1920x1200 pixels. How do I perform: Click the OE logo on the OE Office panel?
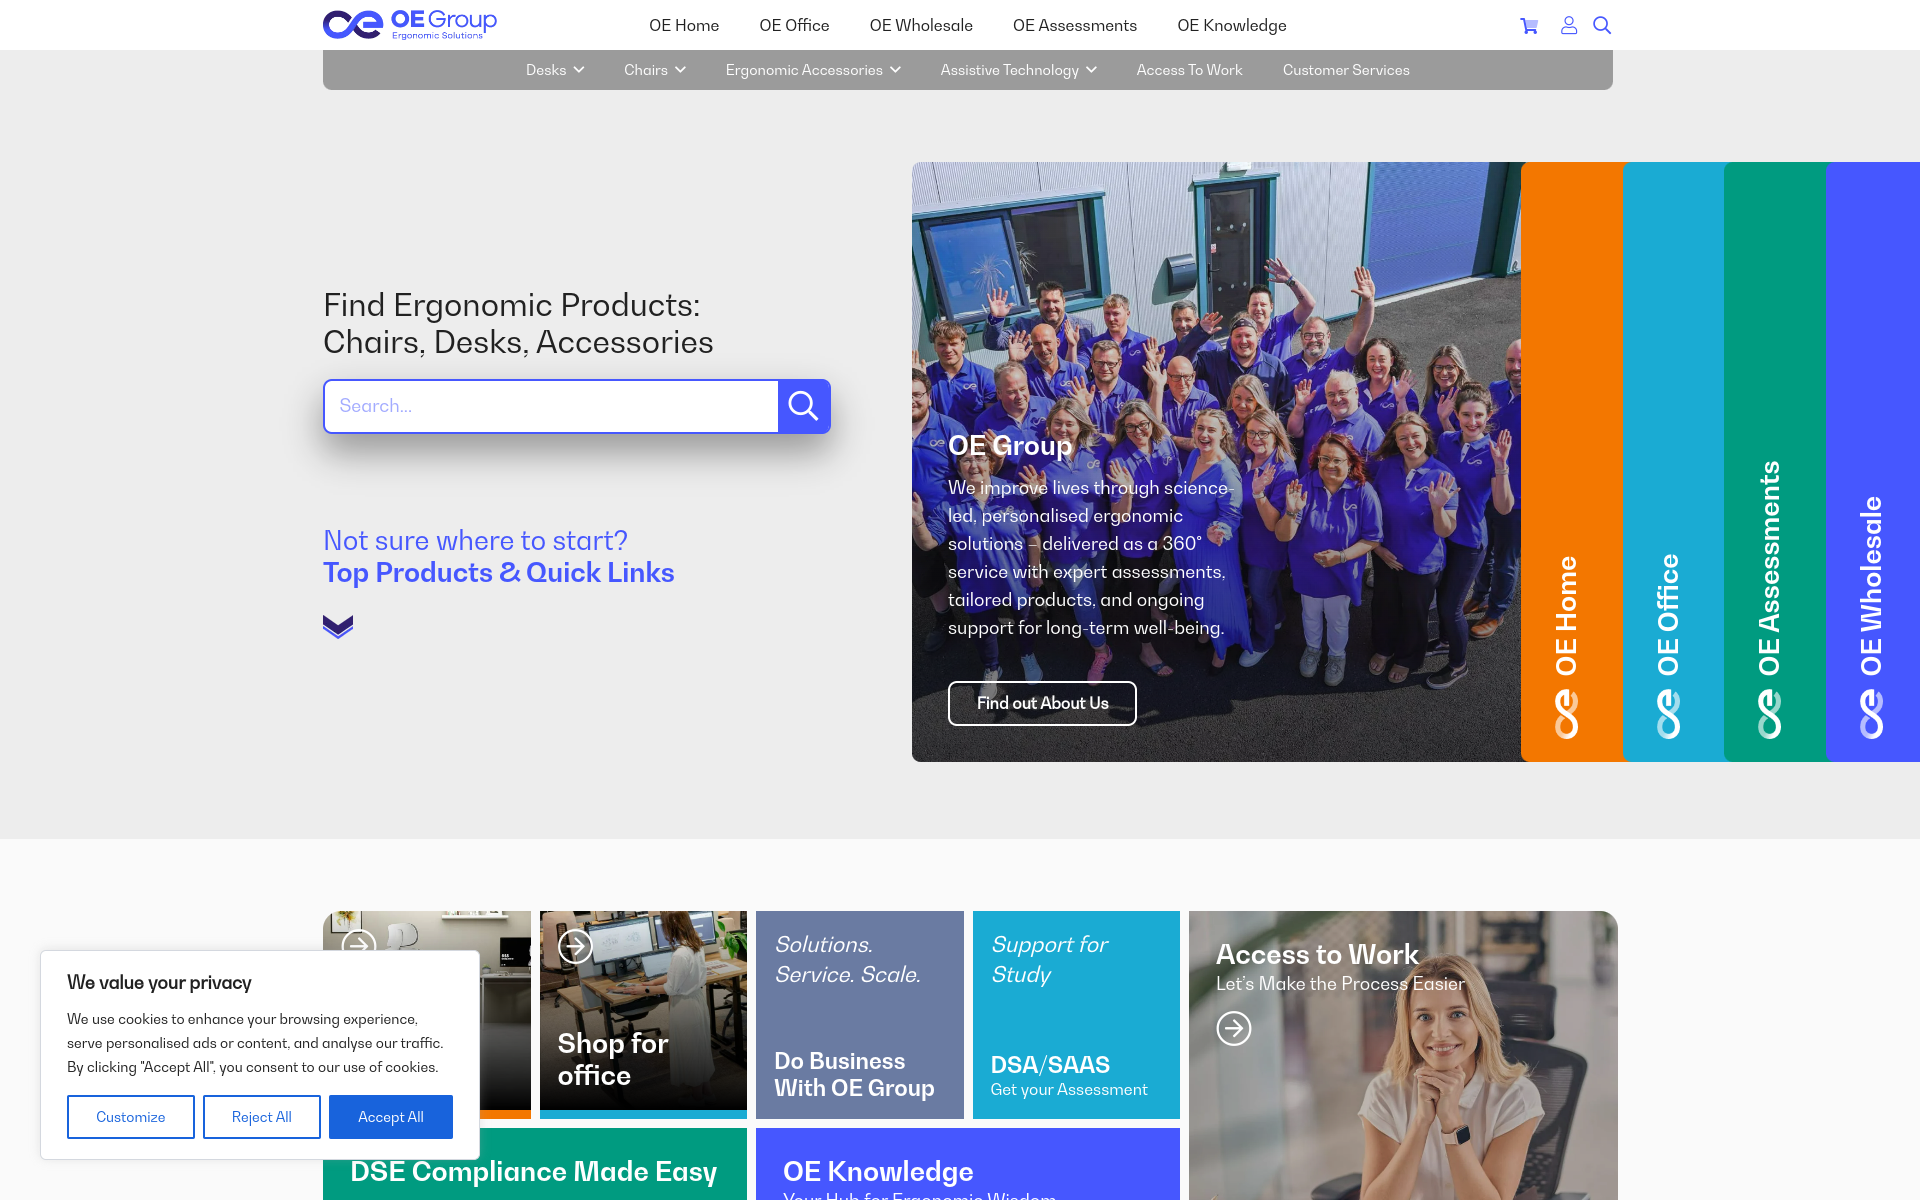coord(1668,714)
